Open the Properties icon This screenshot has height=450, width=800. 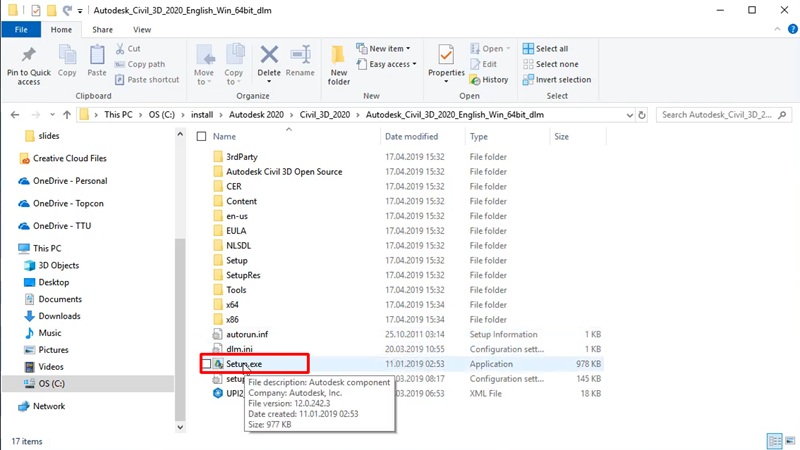[x=446, y=54]
